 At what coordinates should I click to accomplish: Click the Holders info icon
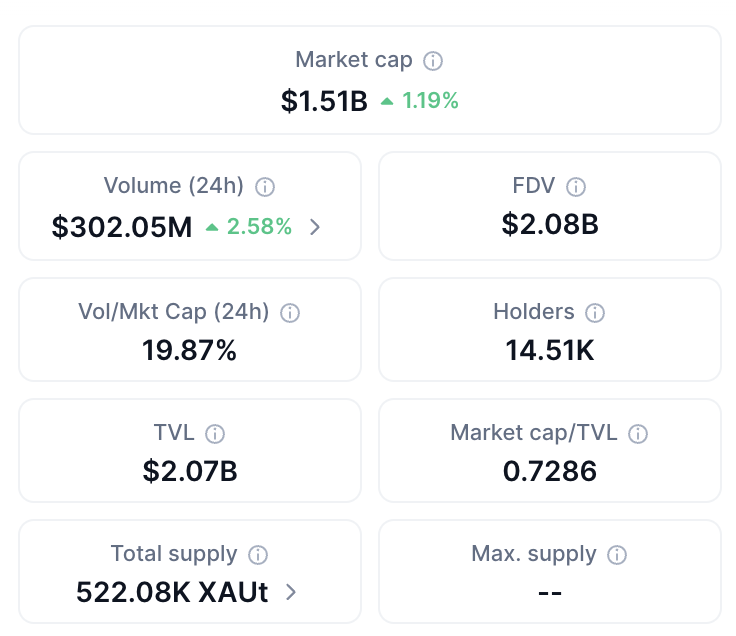(x=595, y=312)
